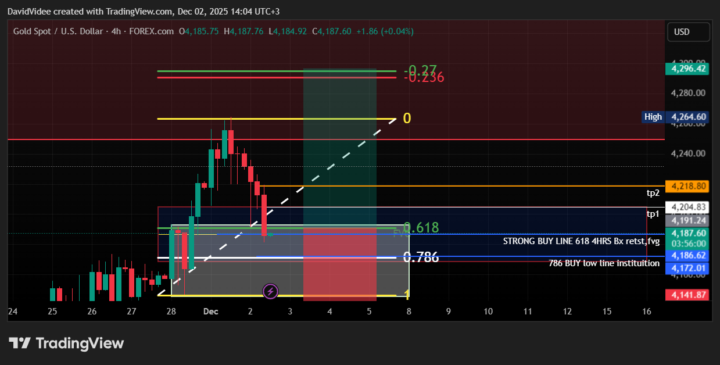Image resolution: width=720 pixels, height=365 pixels.
Task: Select the 4,296.42 green price label
Action: coord(687,69)
